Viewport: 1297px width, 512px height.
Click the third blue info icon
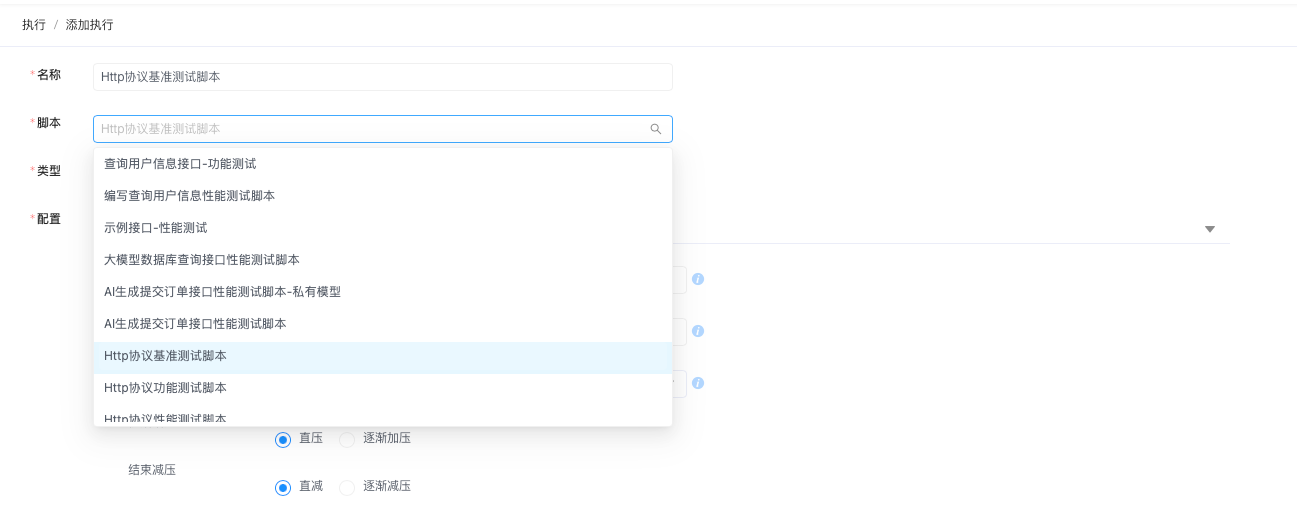(x=698, y=383)
